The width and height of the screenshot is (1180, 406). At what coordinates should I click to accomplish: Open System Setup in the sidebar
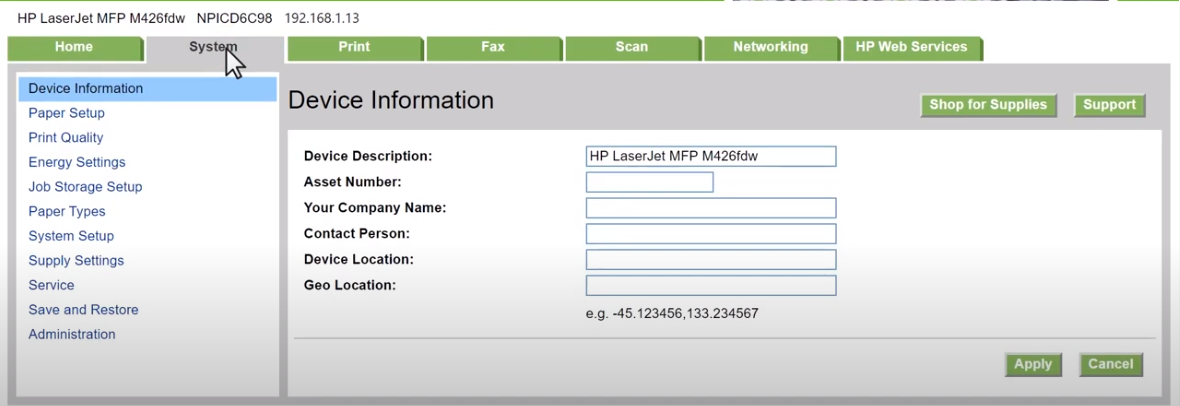pyautogui.click(x=71, y=236)
